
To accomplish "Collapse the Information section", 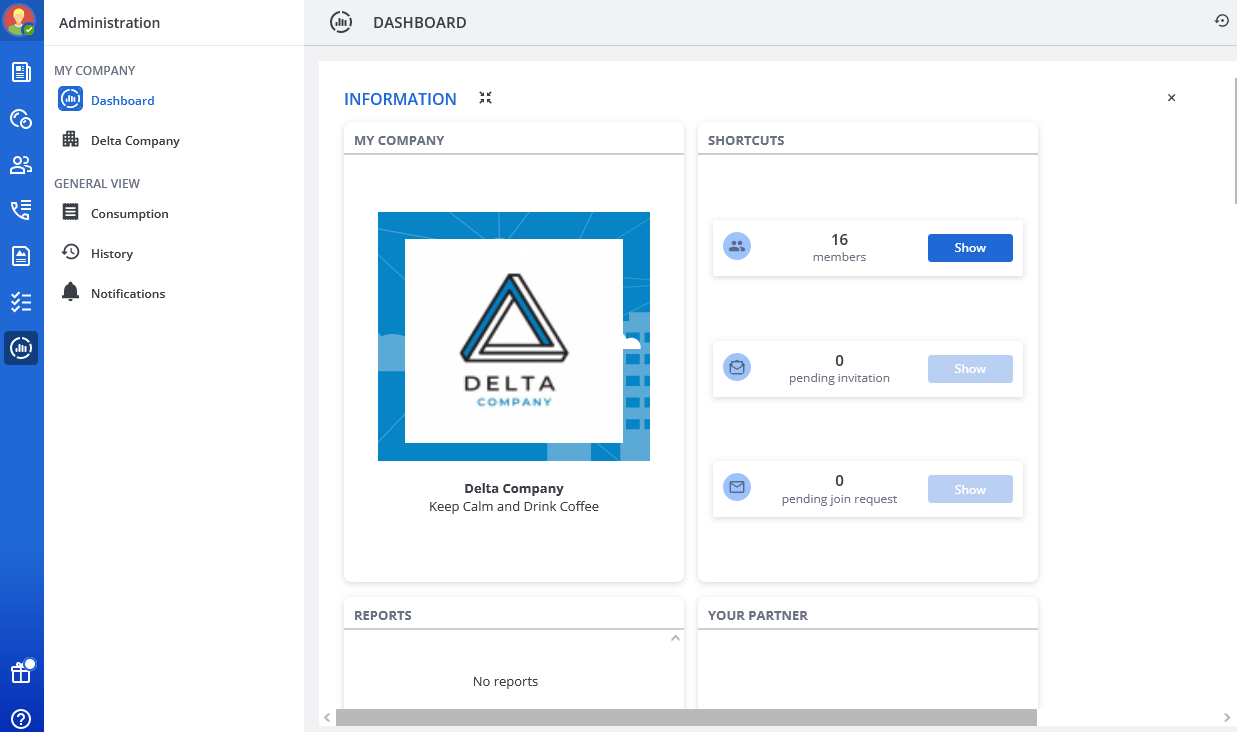I will [x=485, y=98].
